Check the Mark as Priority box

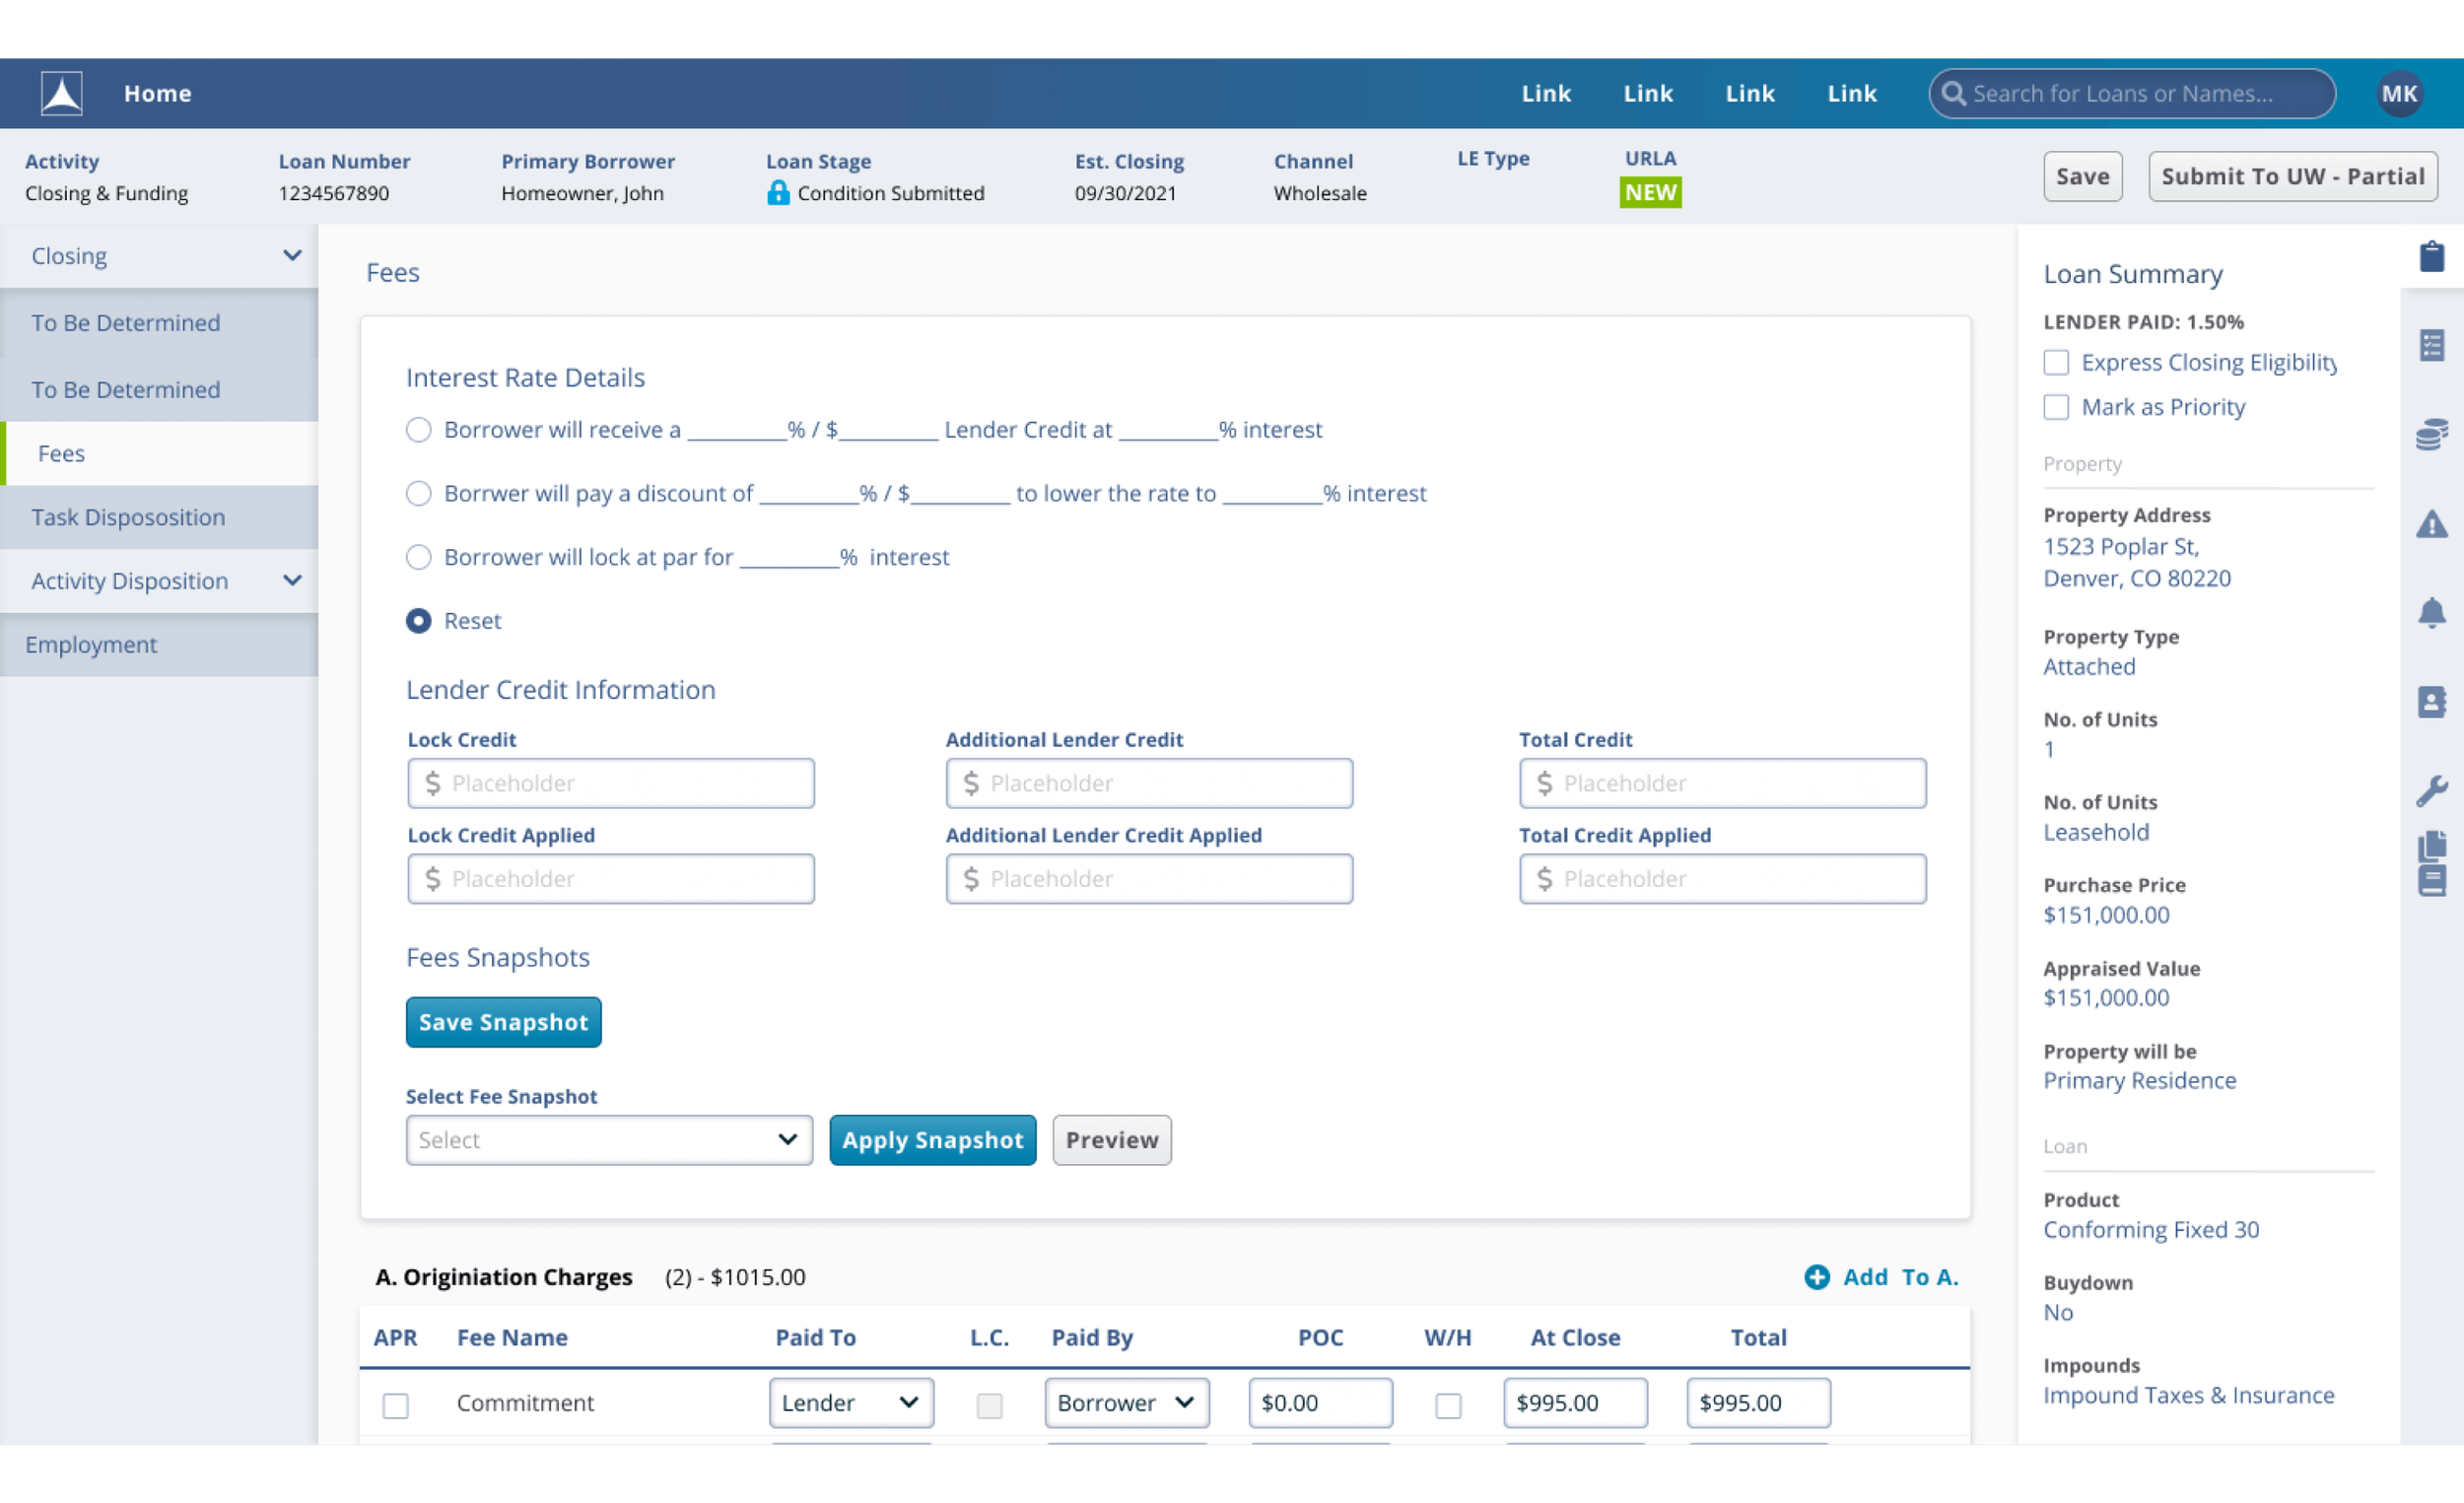click(2055, 407)
